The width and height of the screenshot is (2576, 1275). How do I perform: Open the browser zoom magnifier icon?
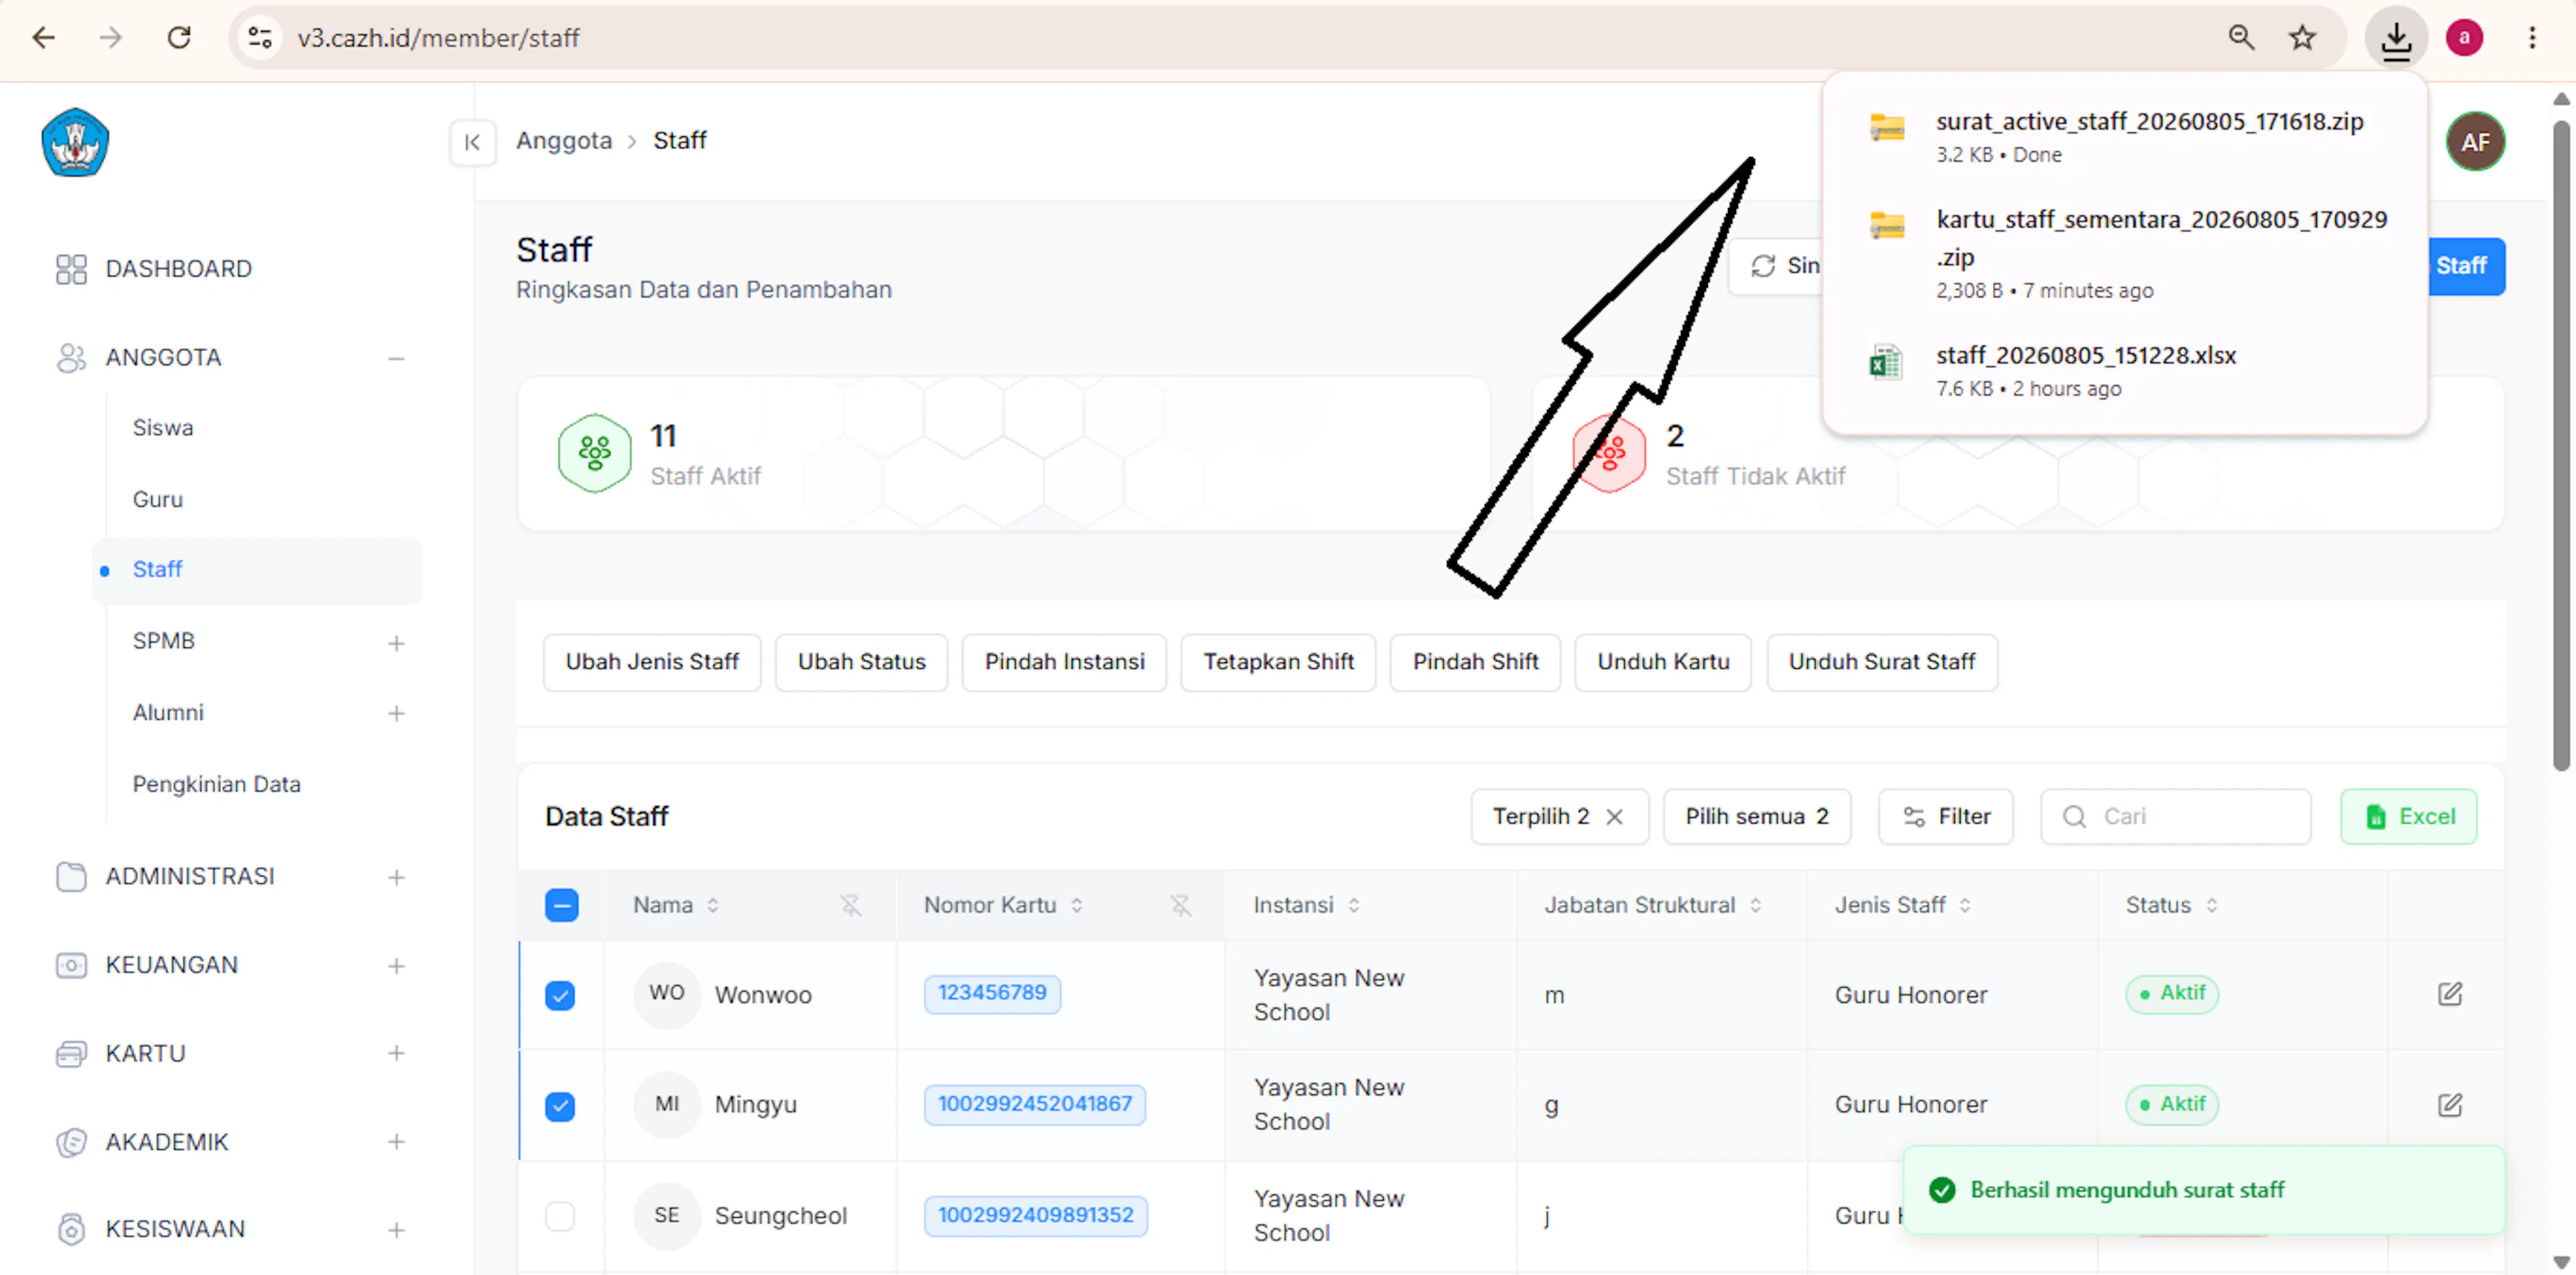click(2241, 38)
